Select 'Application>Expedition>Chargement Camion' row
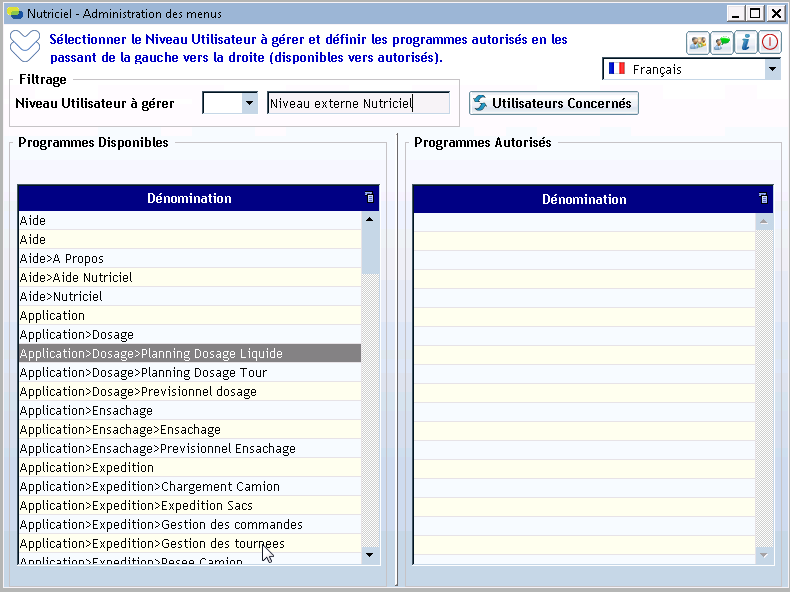 pyautogui.click(x=189, y=486)
